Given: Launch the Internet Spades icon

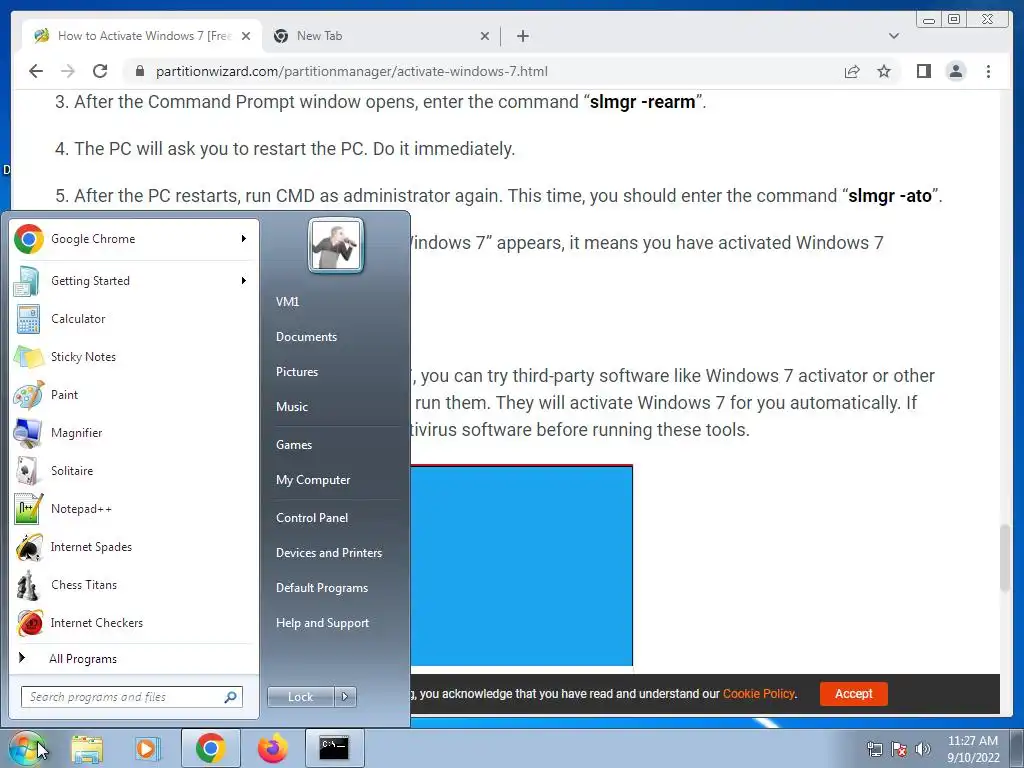Looking at the screenshot, I should click(x=28, y=547).
